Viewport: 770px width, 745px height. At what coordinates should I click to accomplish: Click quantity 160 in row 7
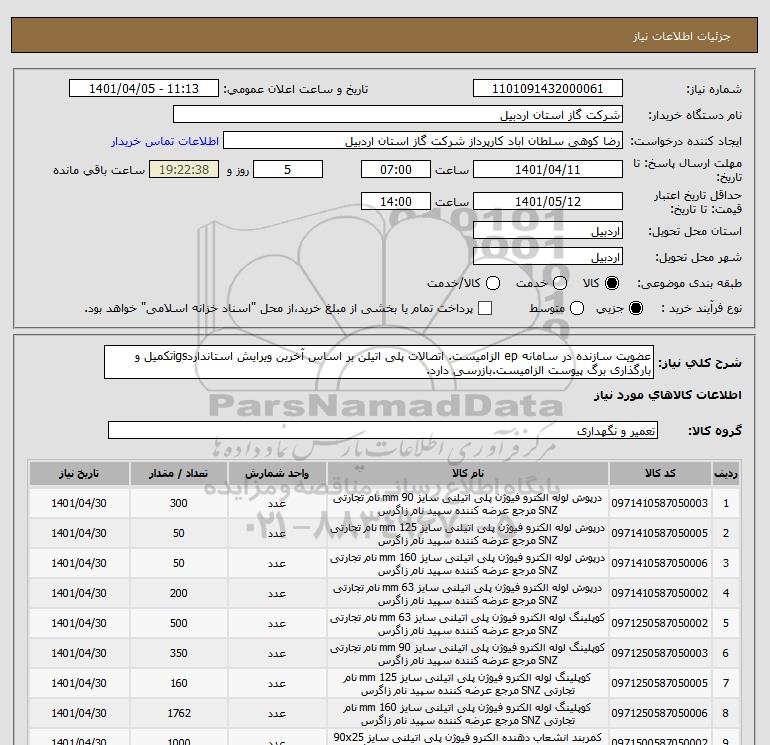(179, 683)
